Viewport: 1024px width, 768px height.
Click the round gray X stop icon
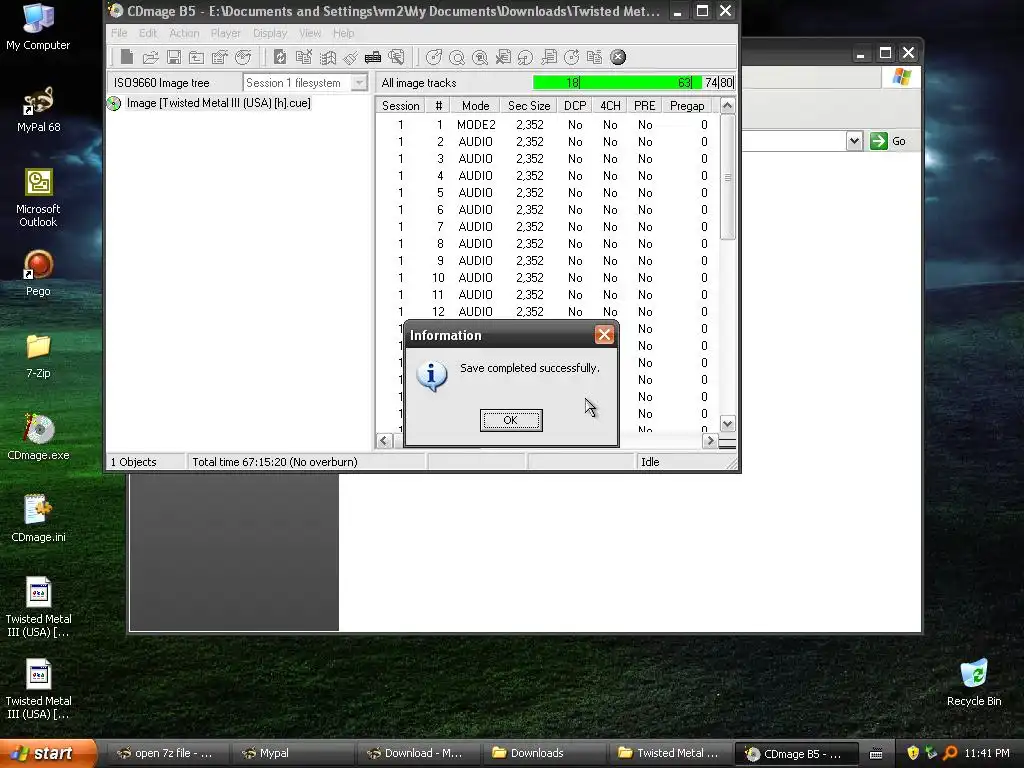618,57
